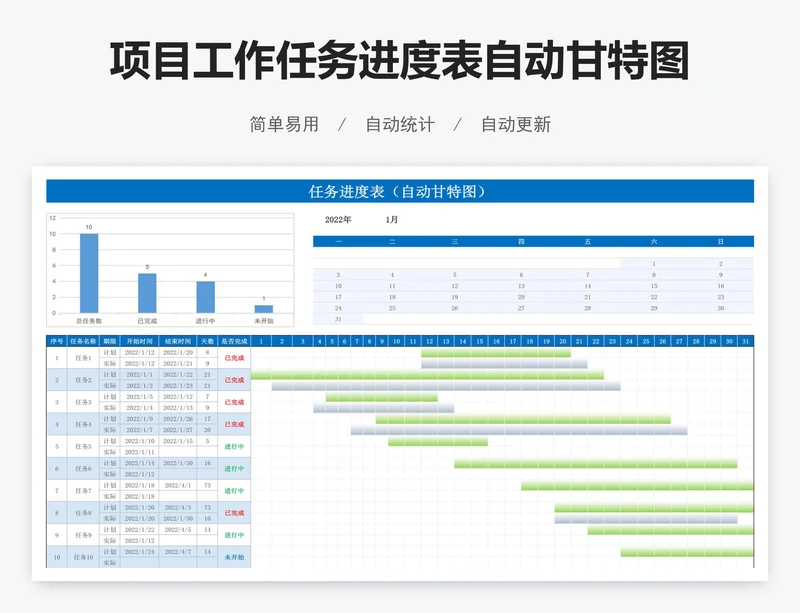Click Gantt header day 24
This screenshot has width=800, height=613.
point(629,341)
